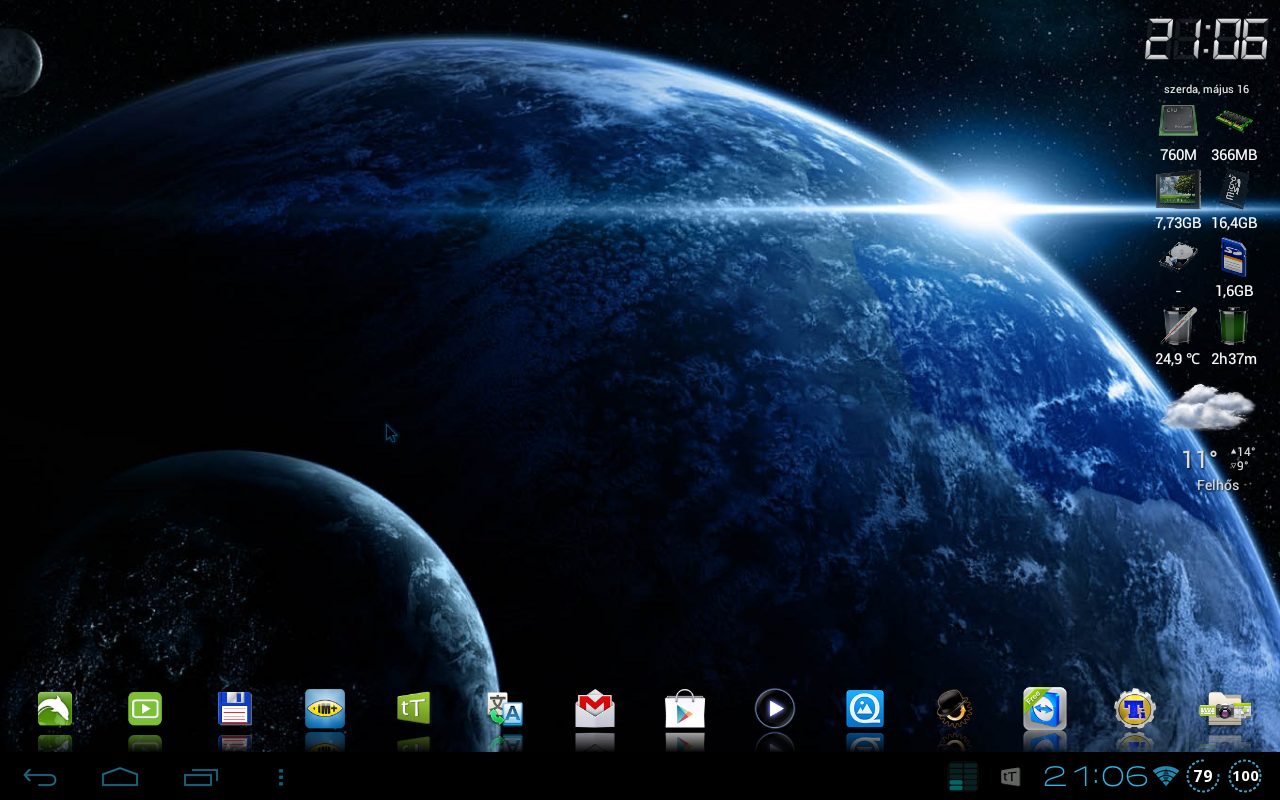Tap the battery circle showing 100
Viewport: 1280px width, 800px height.
[1246, 776]
